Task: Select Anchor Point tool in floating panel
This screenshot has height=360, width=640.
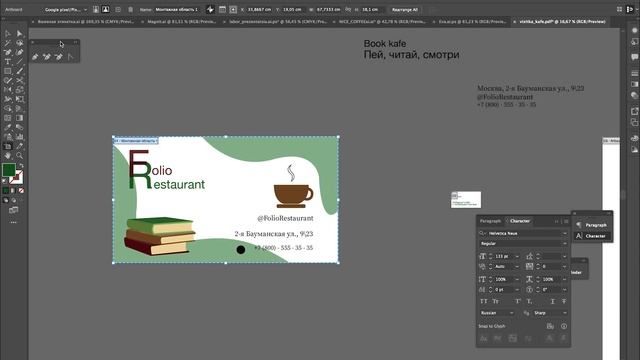Action: [x=70, y=57]
